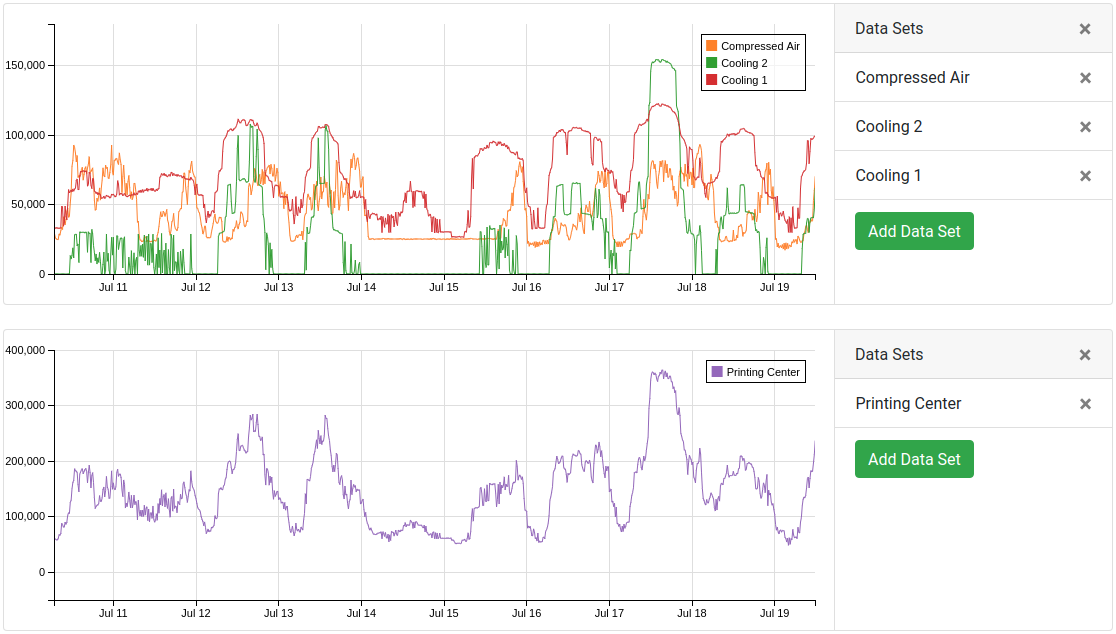Click the red Cooling 1 legend swatch

point(712,80)
